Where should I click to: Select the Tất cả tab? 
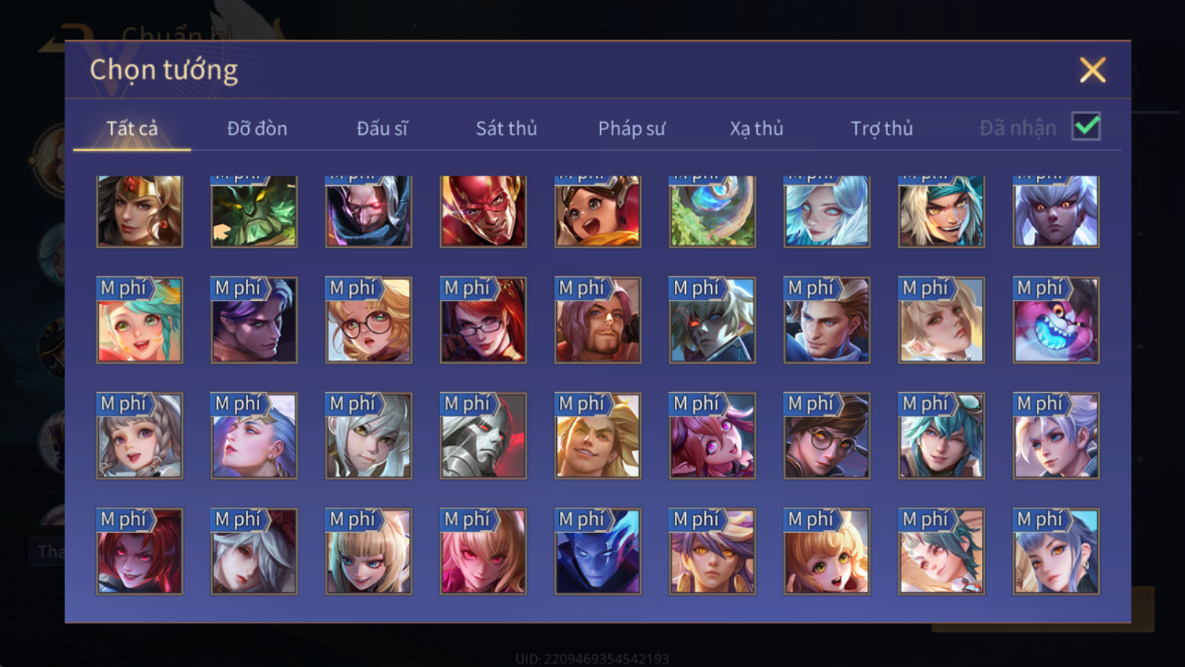pos(132,128)
